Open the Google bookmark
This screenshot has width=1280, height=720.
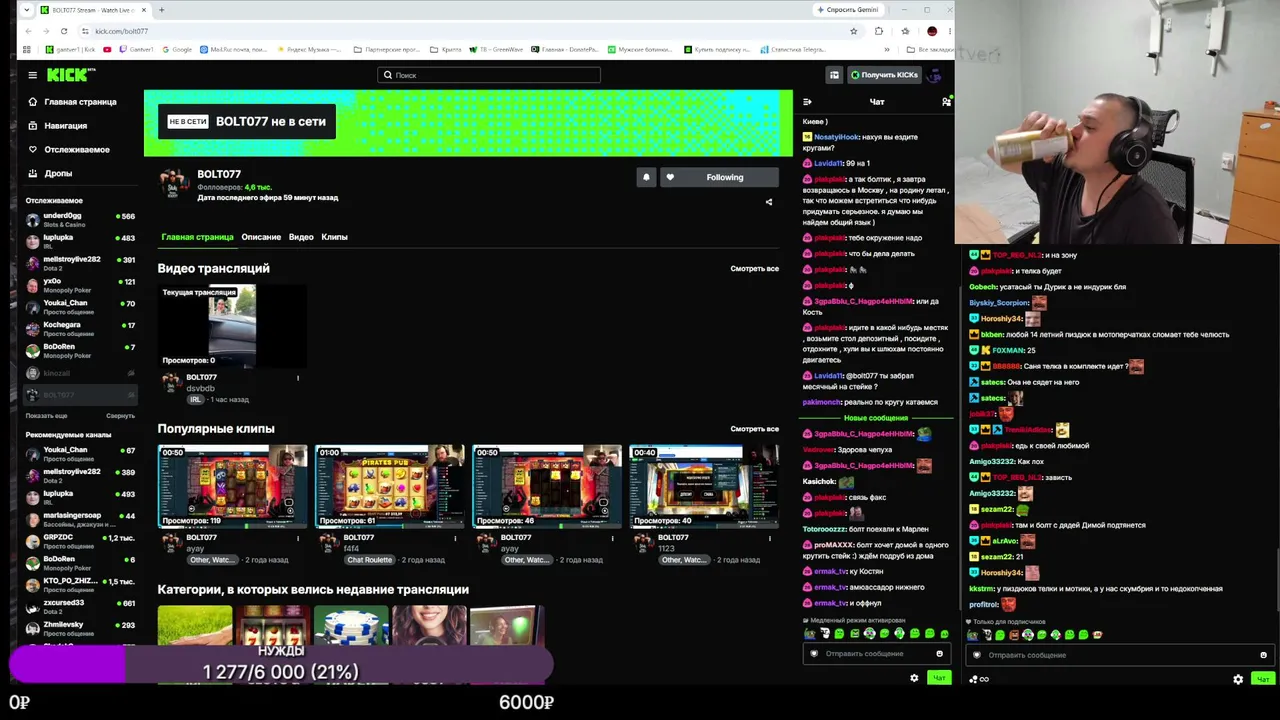[177, 49]
